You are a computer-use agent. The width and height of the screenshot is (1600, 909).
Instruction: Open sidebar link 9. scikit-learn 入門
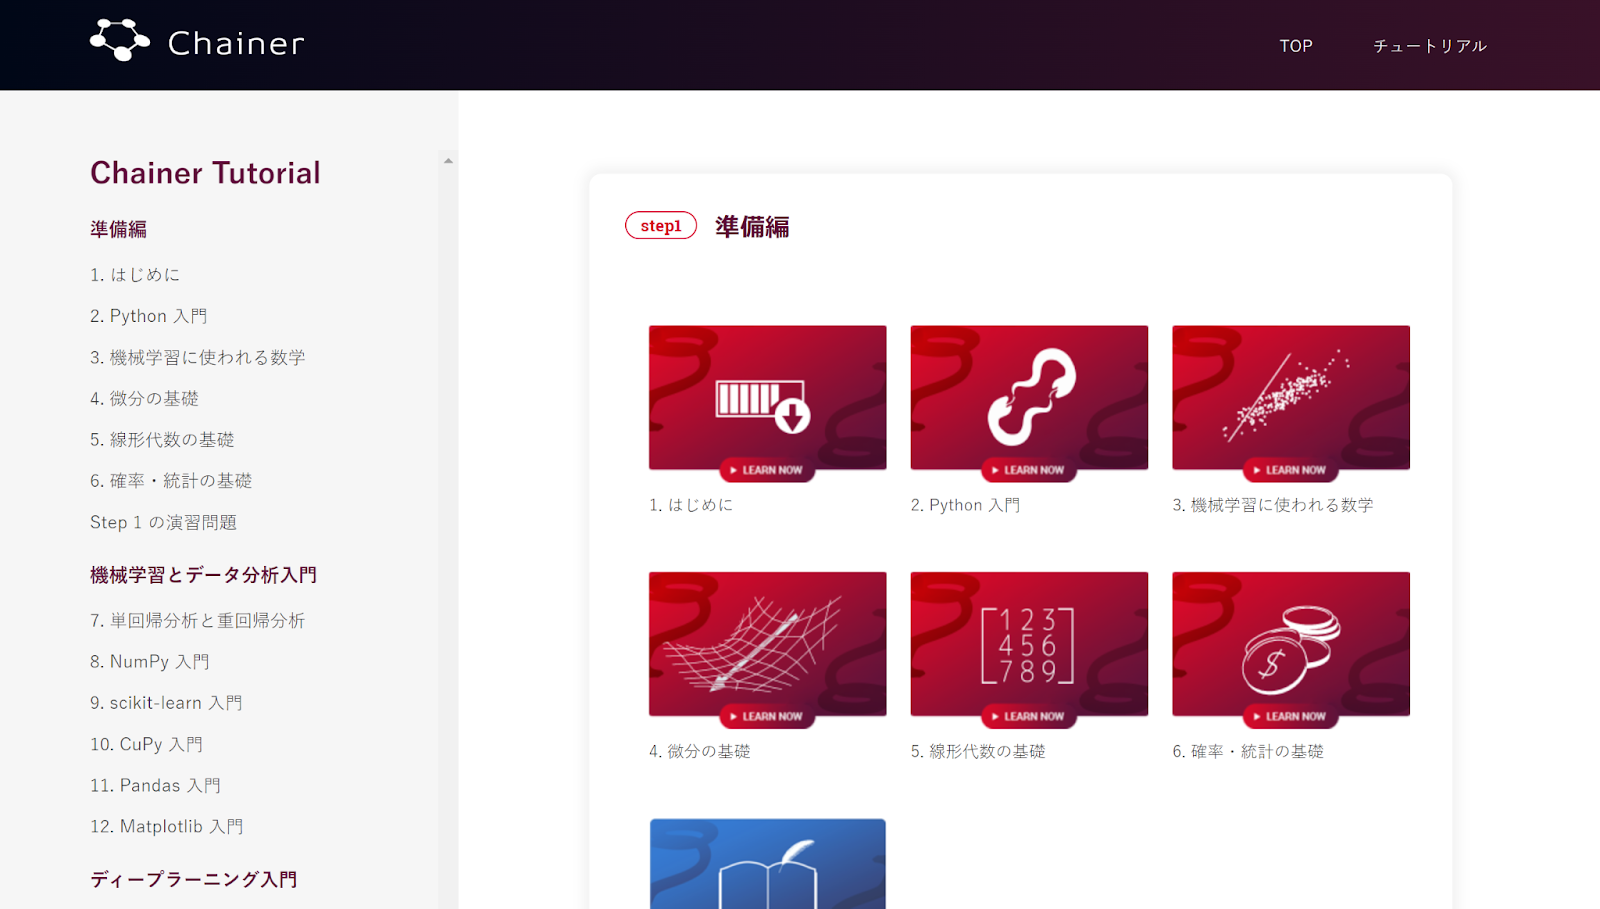coord(166,703)
